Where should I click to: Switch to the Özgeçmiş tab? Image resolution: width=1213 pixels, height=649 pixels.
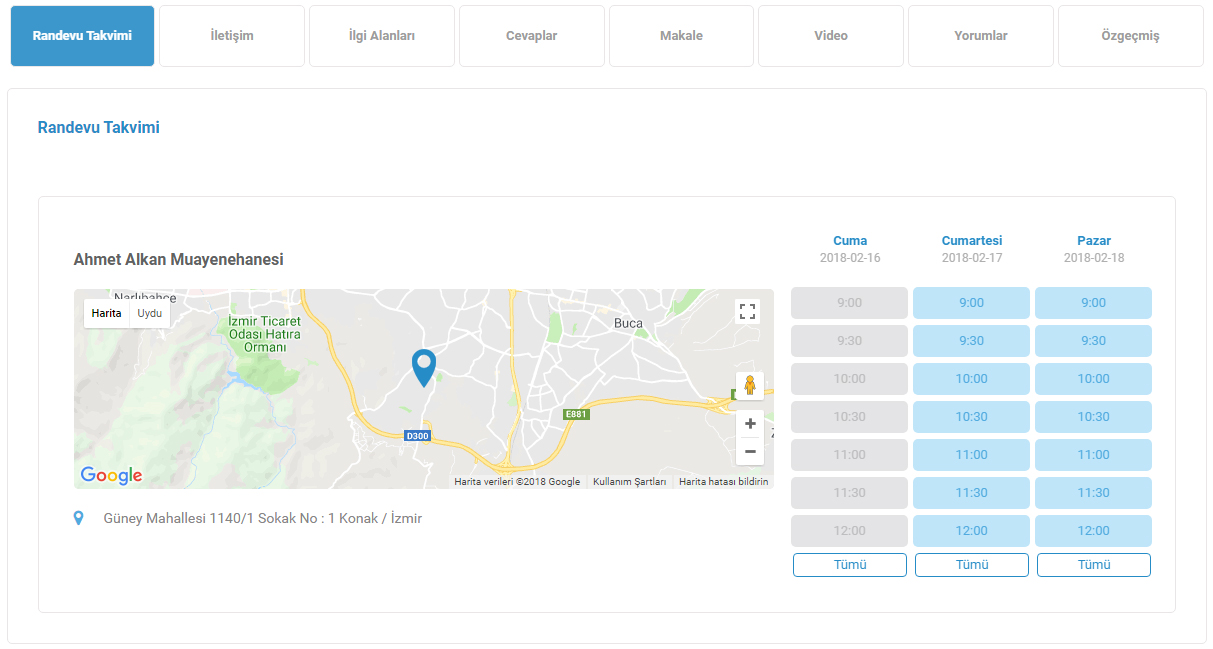[1130, 36]
